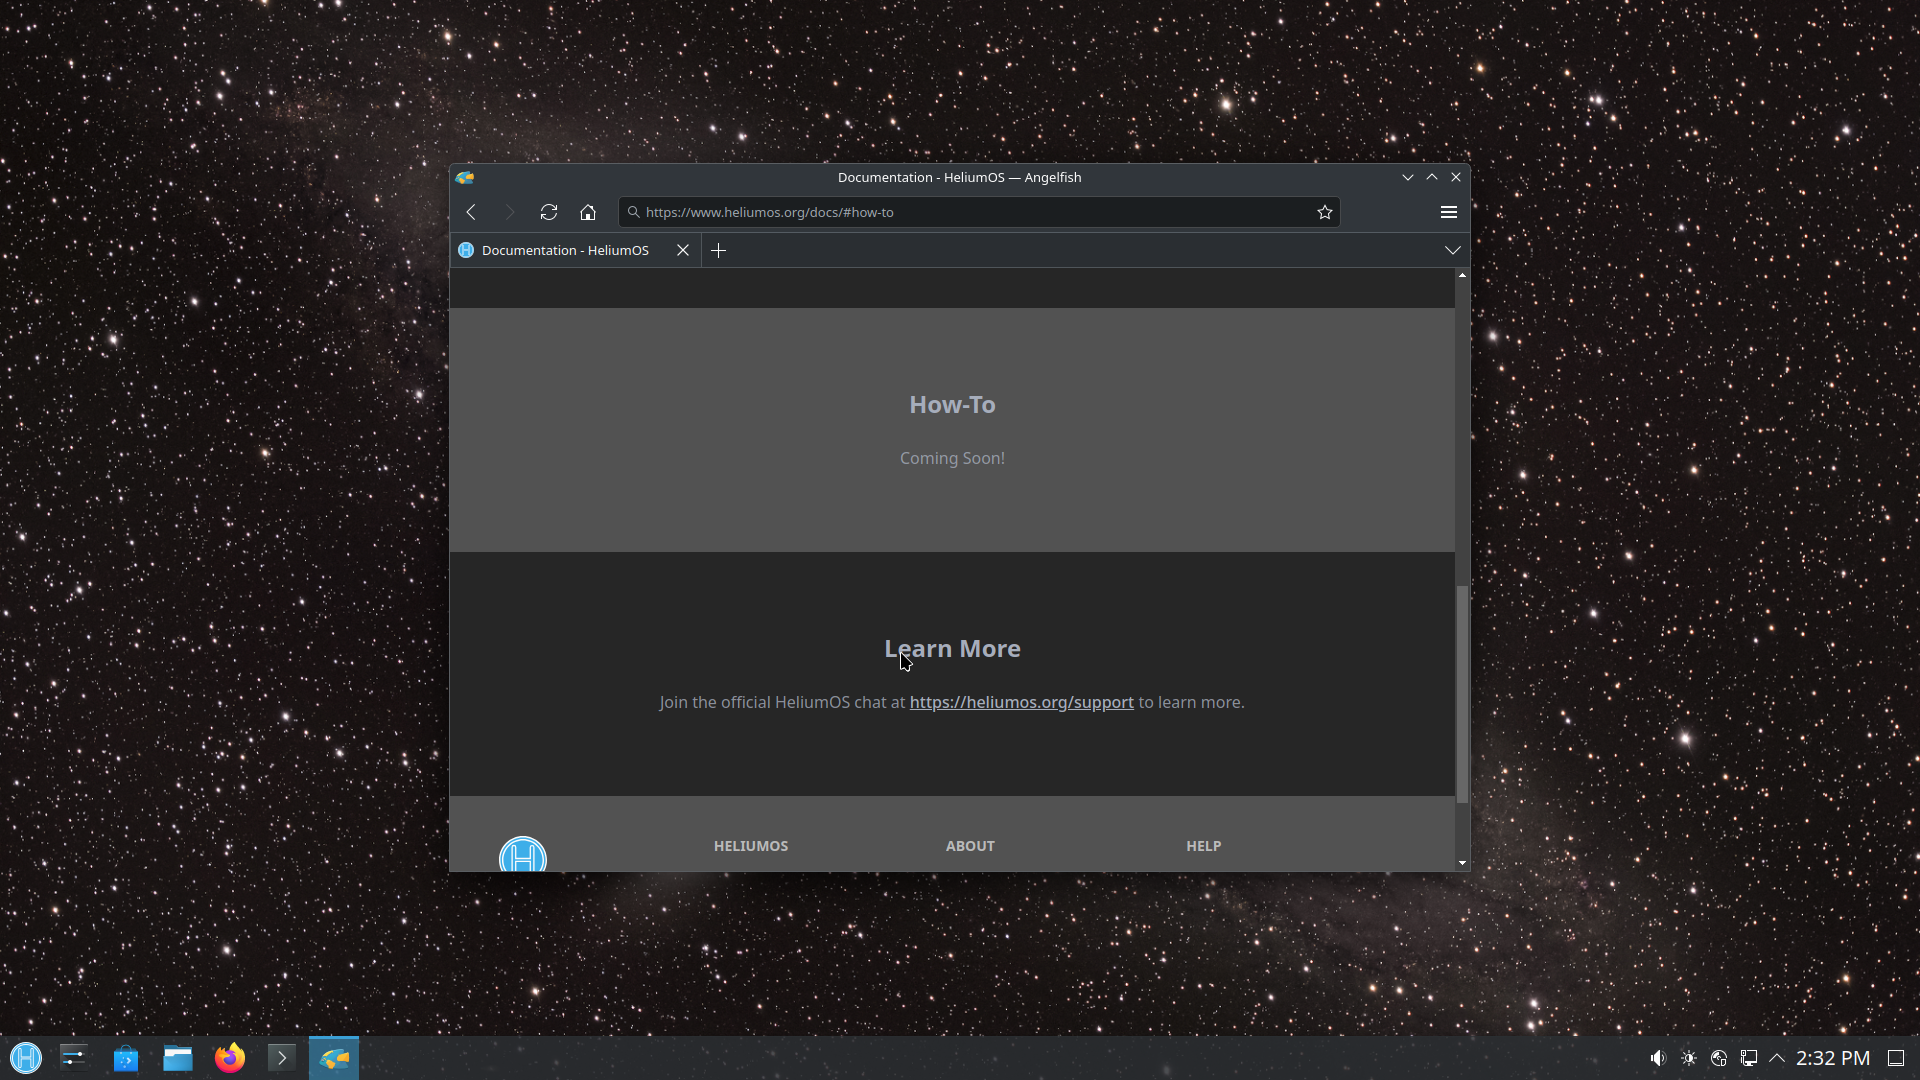The height and width of the screenshot is (1080, 1920).
Task: Bookmark this page with the star icon
Action: pos(1325,212)
